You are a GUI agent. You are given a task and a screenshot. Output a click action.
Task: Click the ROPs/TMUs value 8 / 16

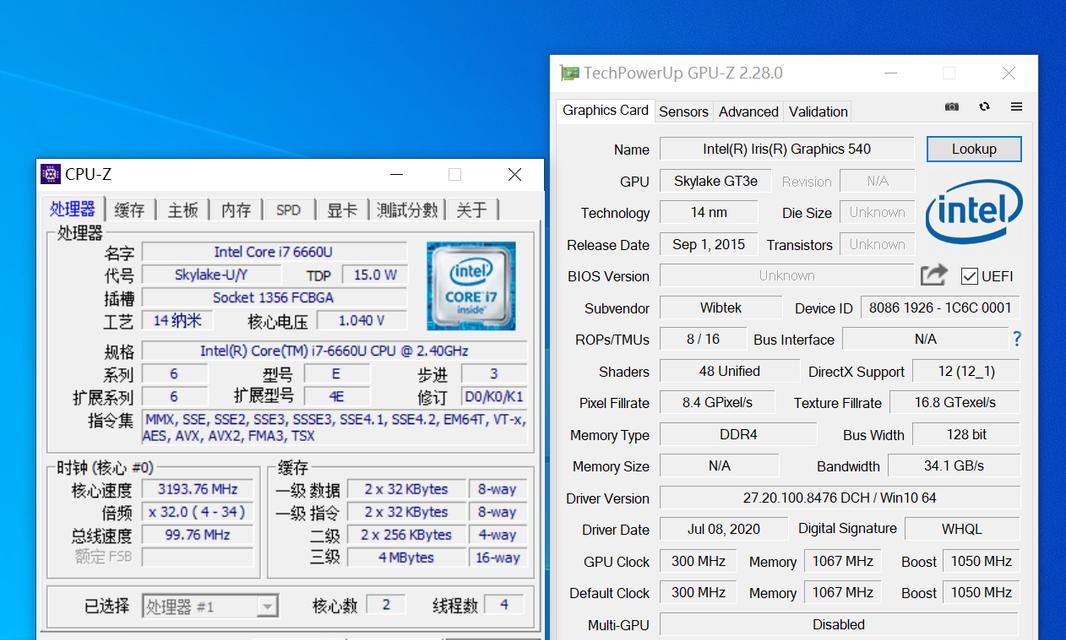pos(703,339)
